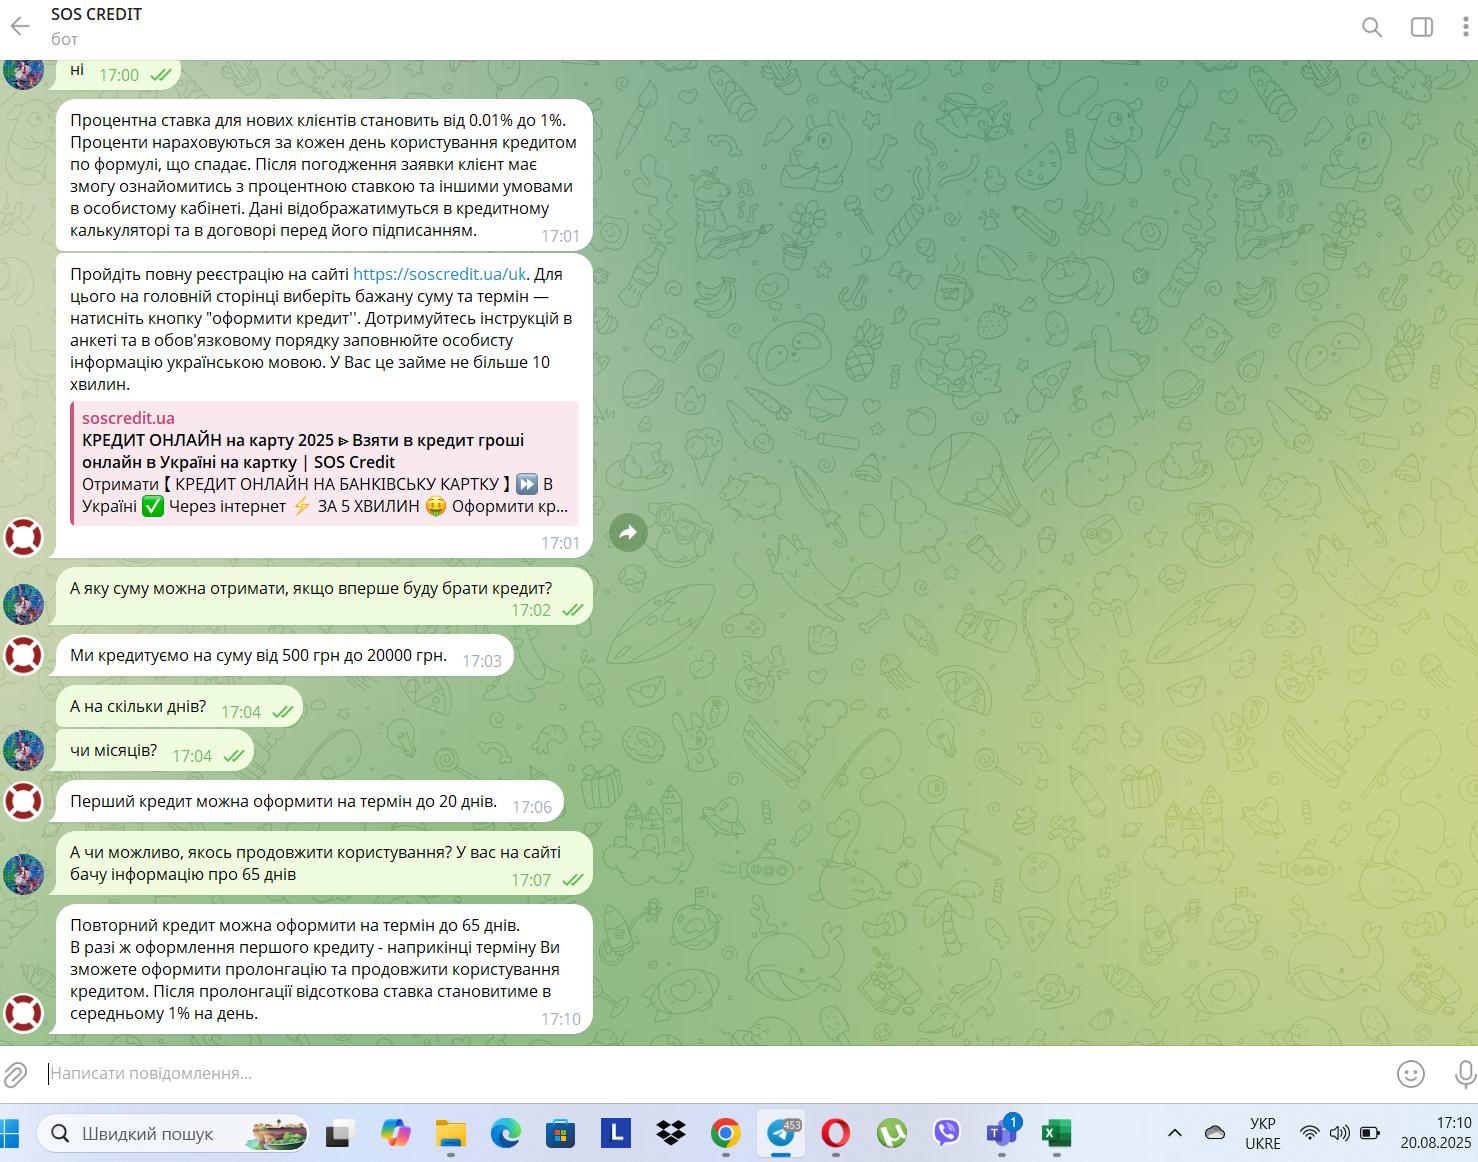The width and height of the screenshot is (1478, 1162).
Task: Open Microsoft Store from taskbar
Action: coord(560,1133)
